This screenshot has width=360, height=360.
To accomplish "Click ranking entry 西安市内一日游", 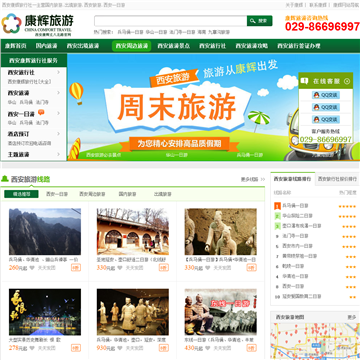I will pos(297,246).
